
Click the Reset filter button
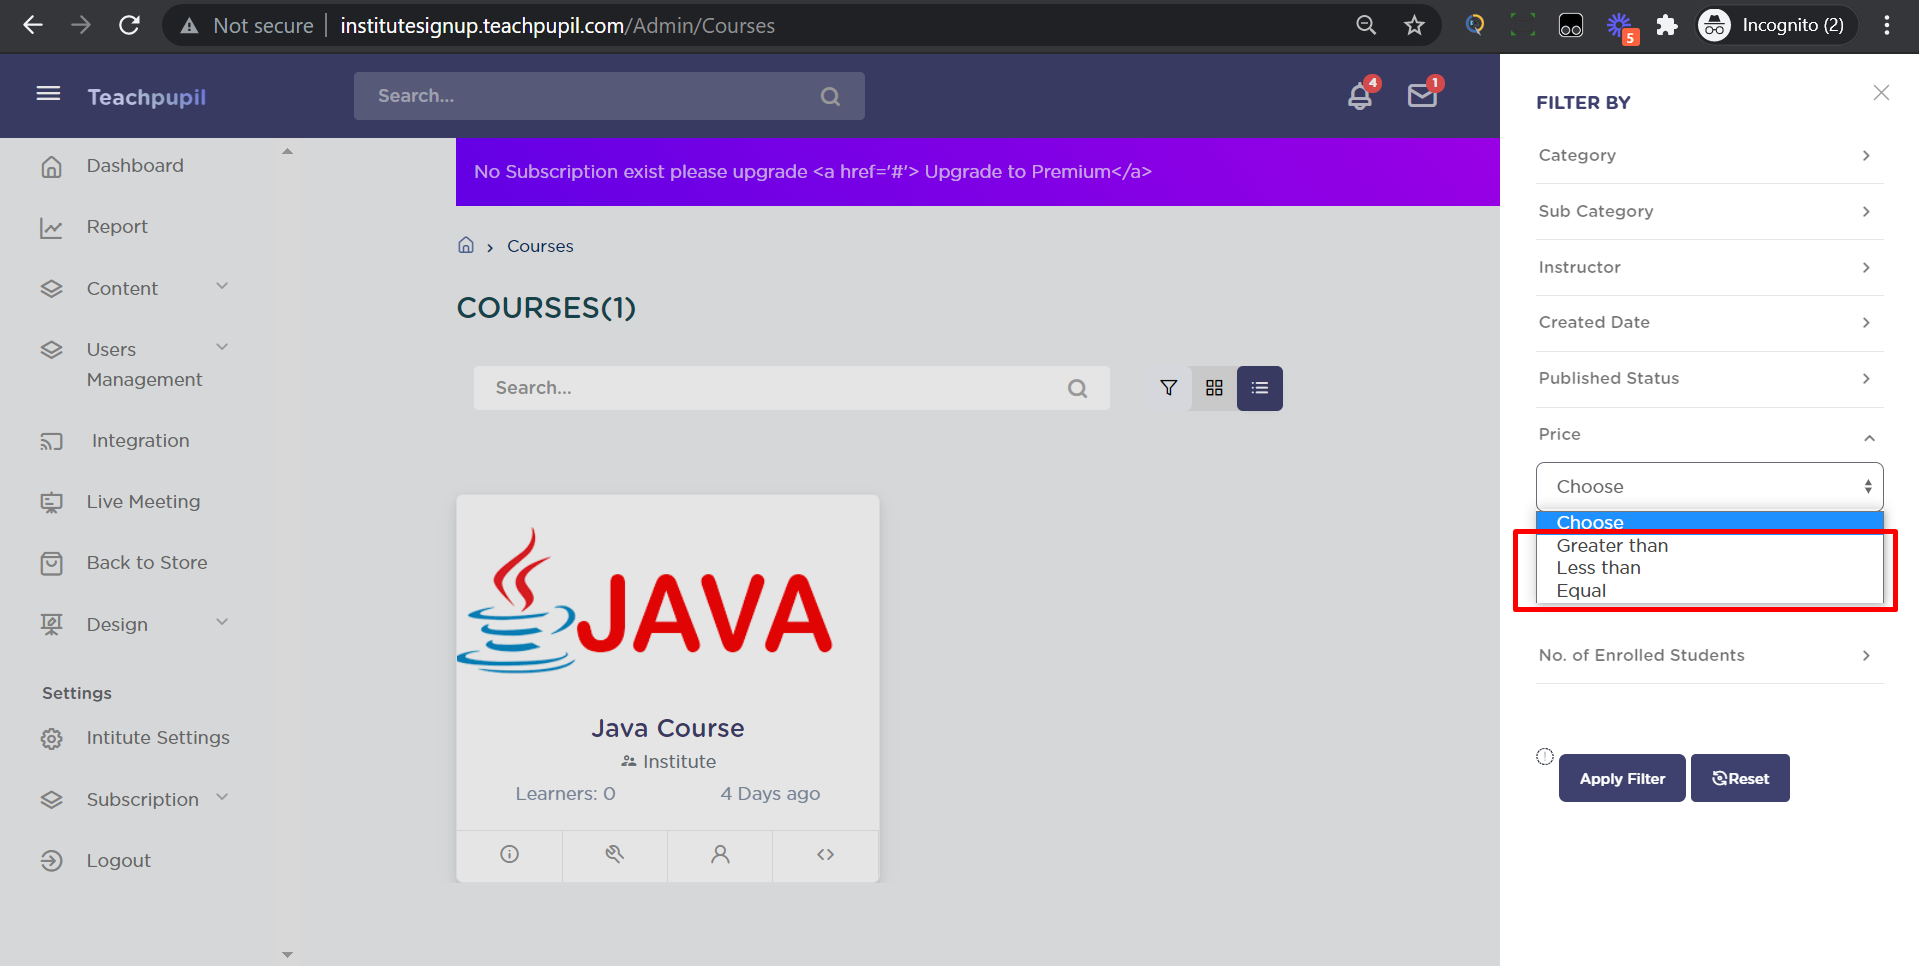click(1740, 778)
